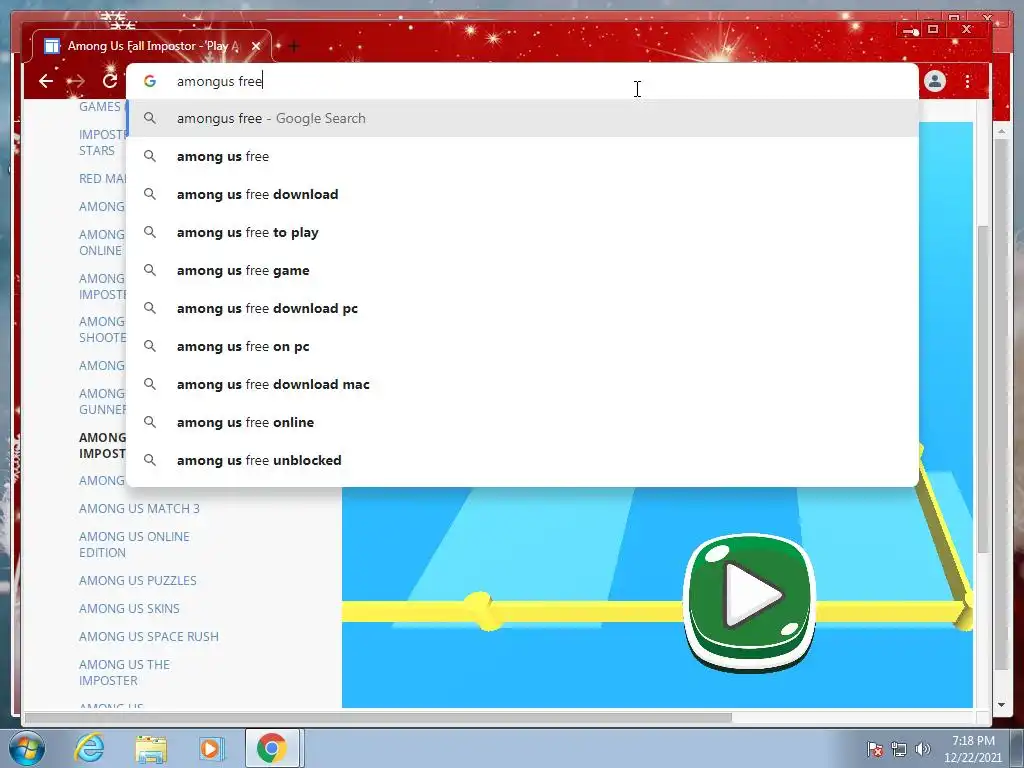The width and height of the screenshot is (1024, 768).
Task: Choose 'among us free online' suggestion
Action: pos(522,422)
